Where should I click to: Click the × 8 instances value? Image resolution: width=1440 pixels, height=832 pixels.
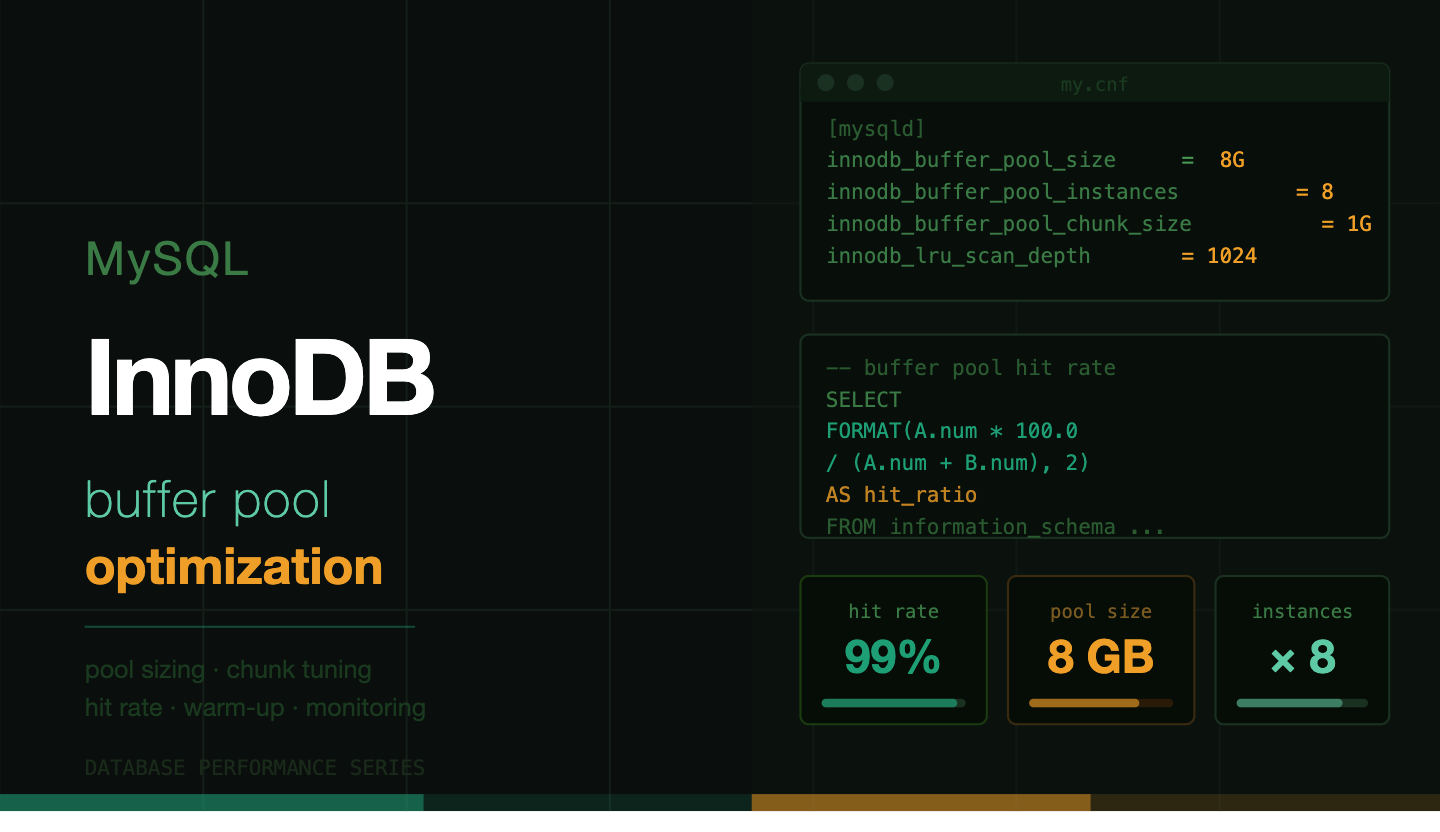coord(1302,657)
